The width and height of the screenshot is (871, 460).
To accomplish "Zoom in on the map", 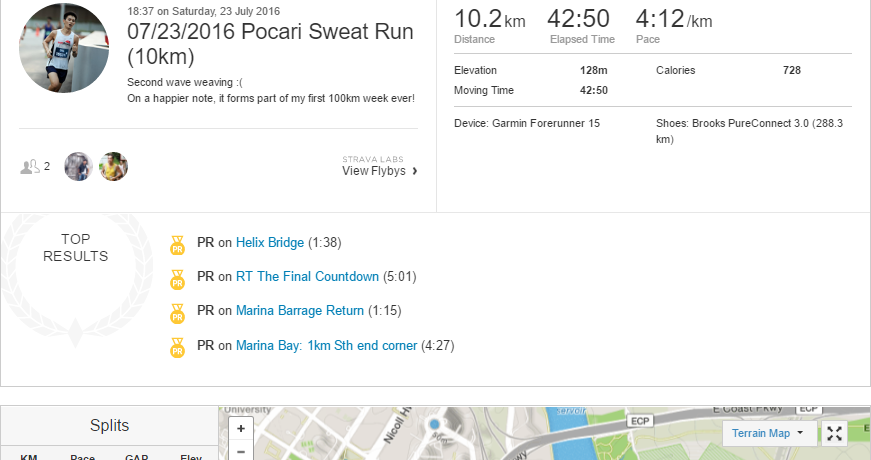I will 240,428.
